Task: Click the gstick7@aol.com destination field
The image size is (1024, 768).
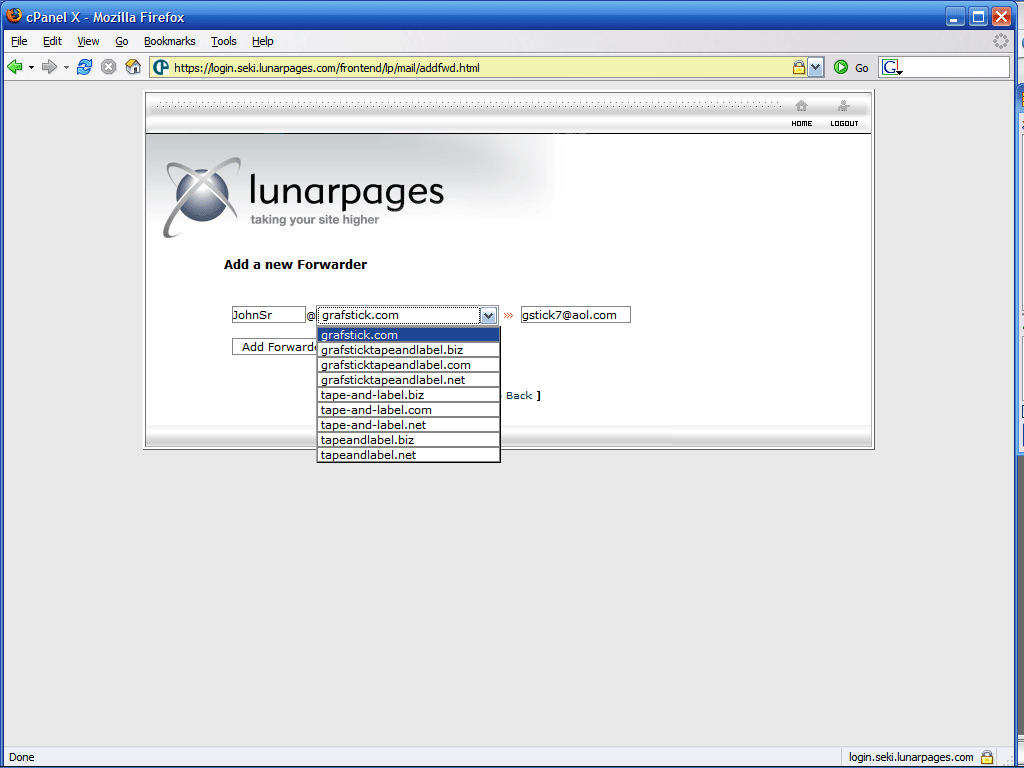Action: click(575, 315)
